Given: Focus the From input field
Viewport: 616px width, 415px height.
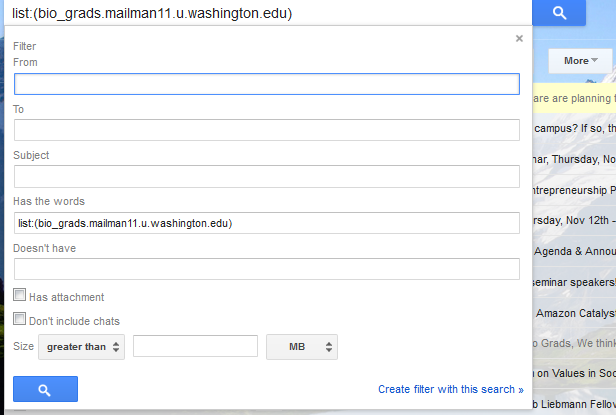Looking at the screenshot, I should [x=266, y=84].
